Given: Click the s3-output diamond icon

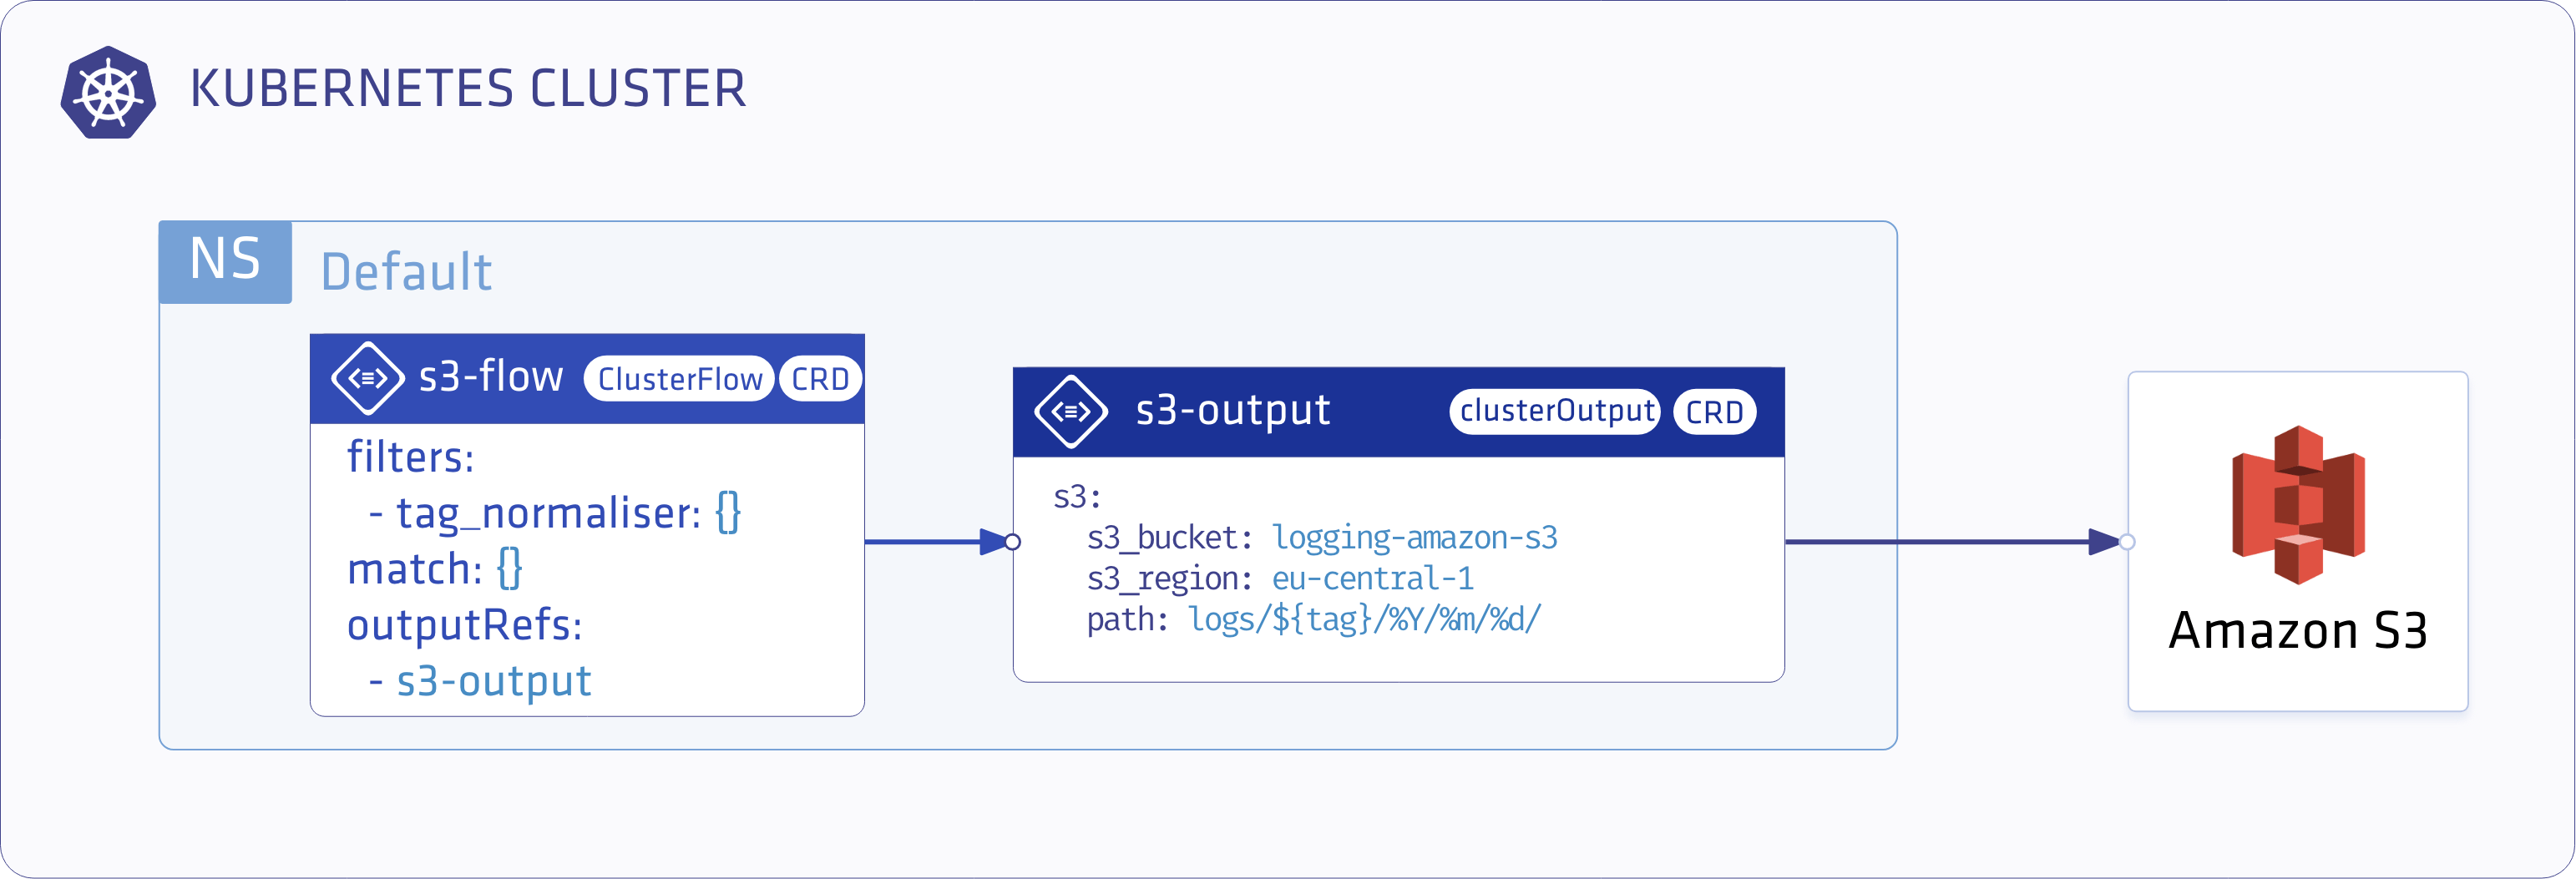Looking at the screenshot, I should [x=1070, y=411].
